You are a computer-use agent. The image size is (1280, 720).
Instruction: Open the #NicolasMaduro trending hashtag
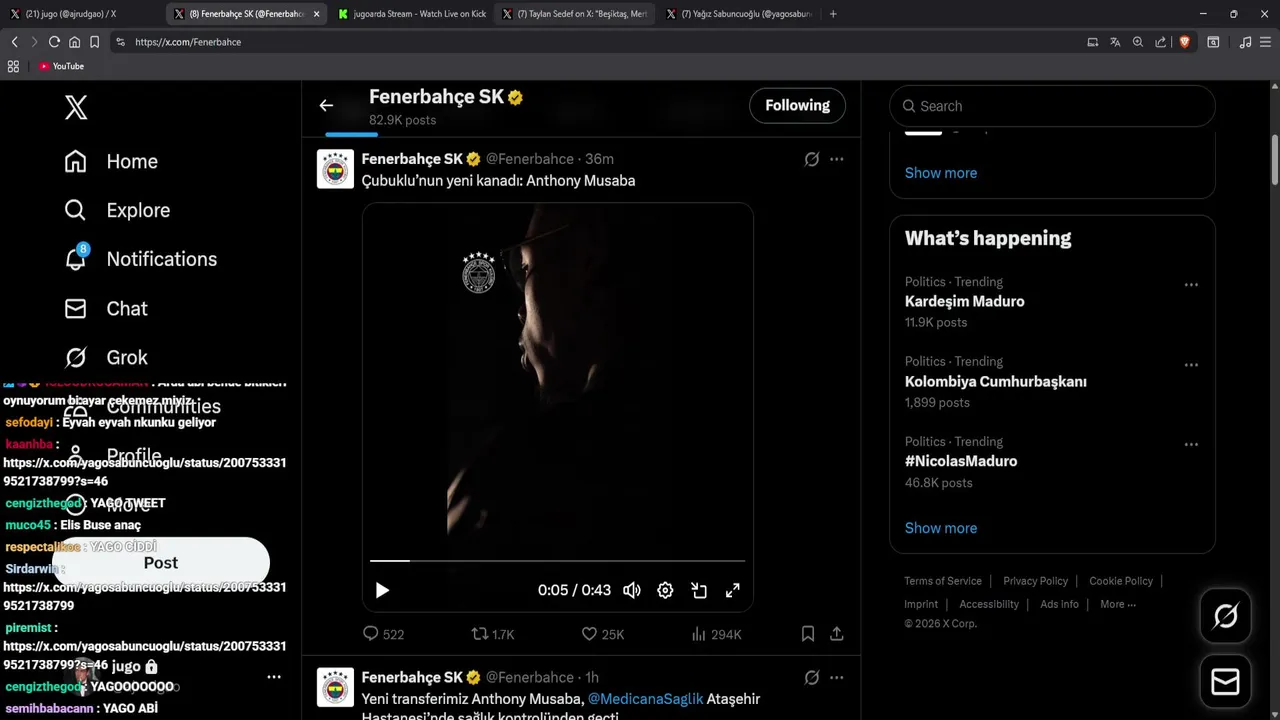coord(961,461)
